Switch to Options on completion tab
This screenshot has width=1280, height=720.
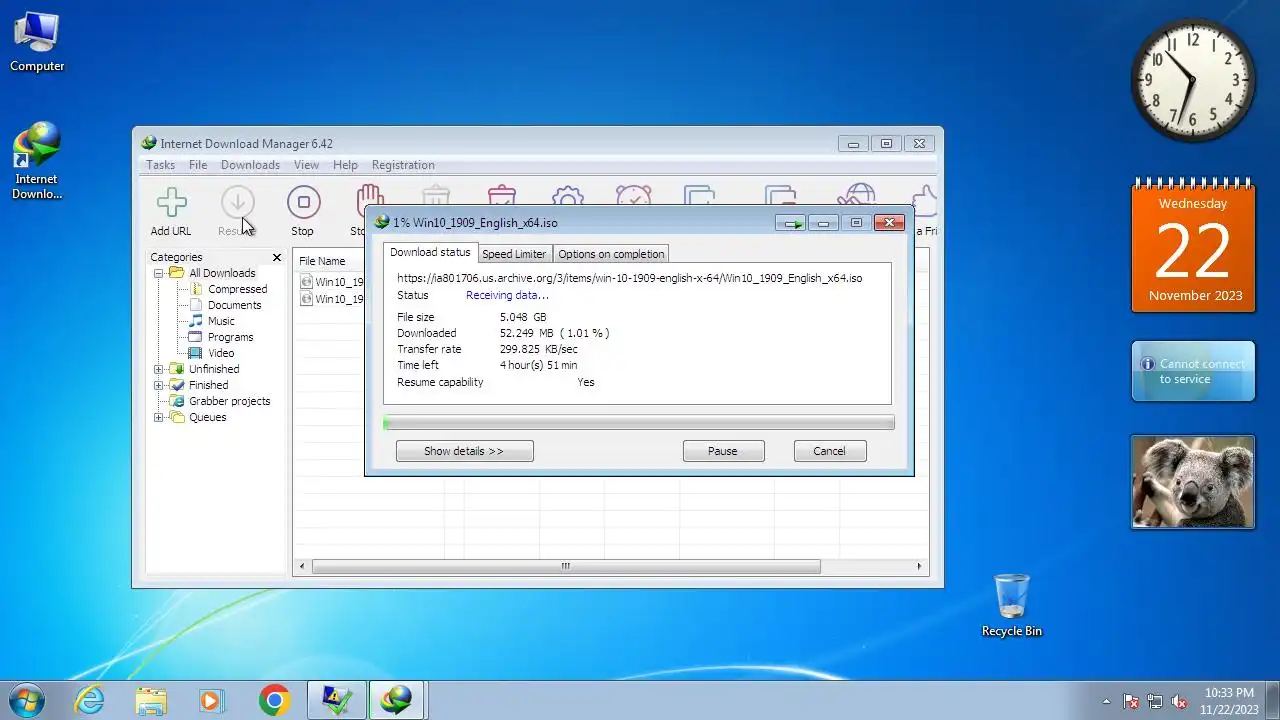(611, 254)
